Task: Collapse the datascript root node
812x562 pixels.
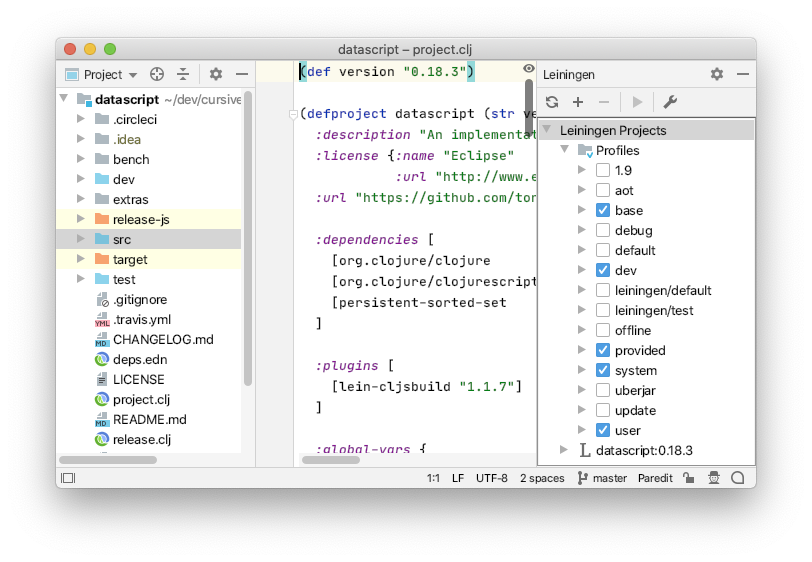Action: pos(64,98)
